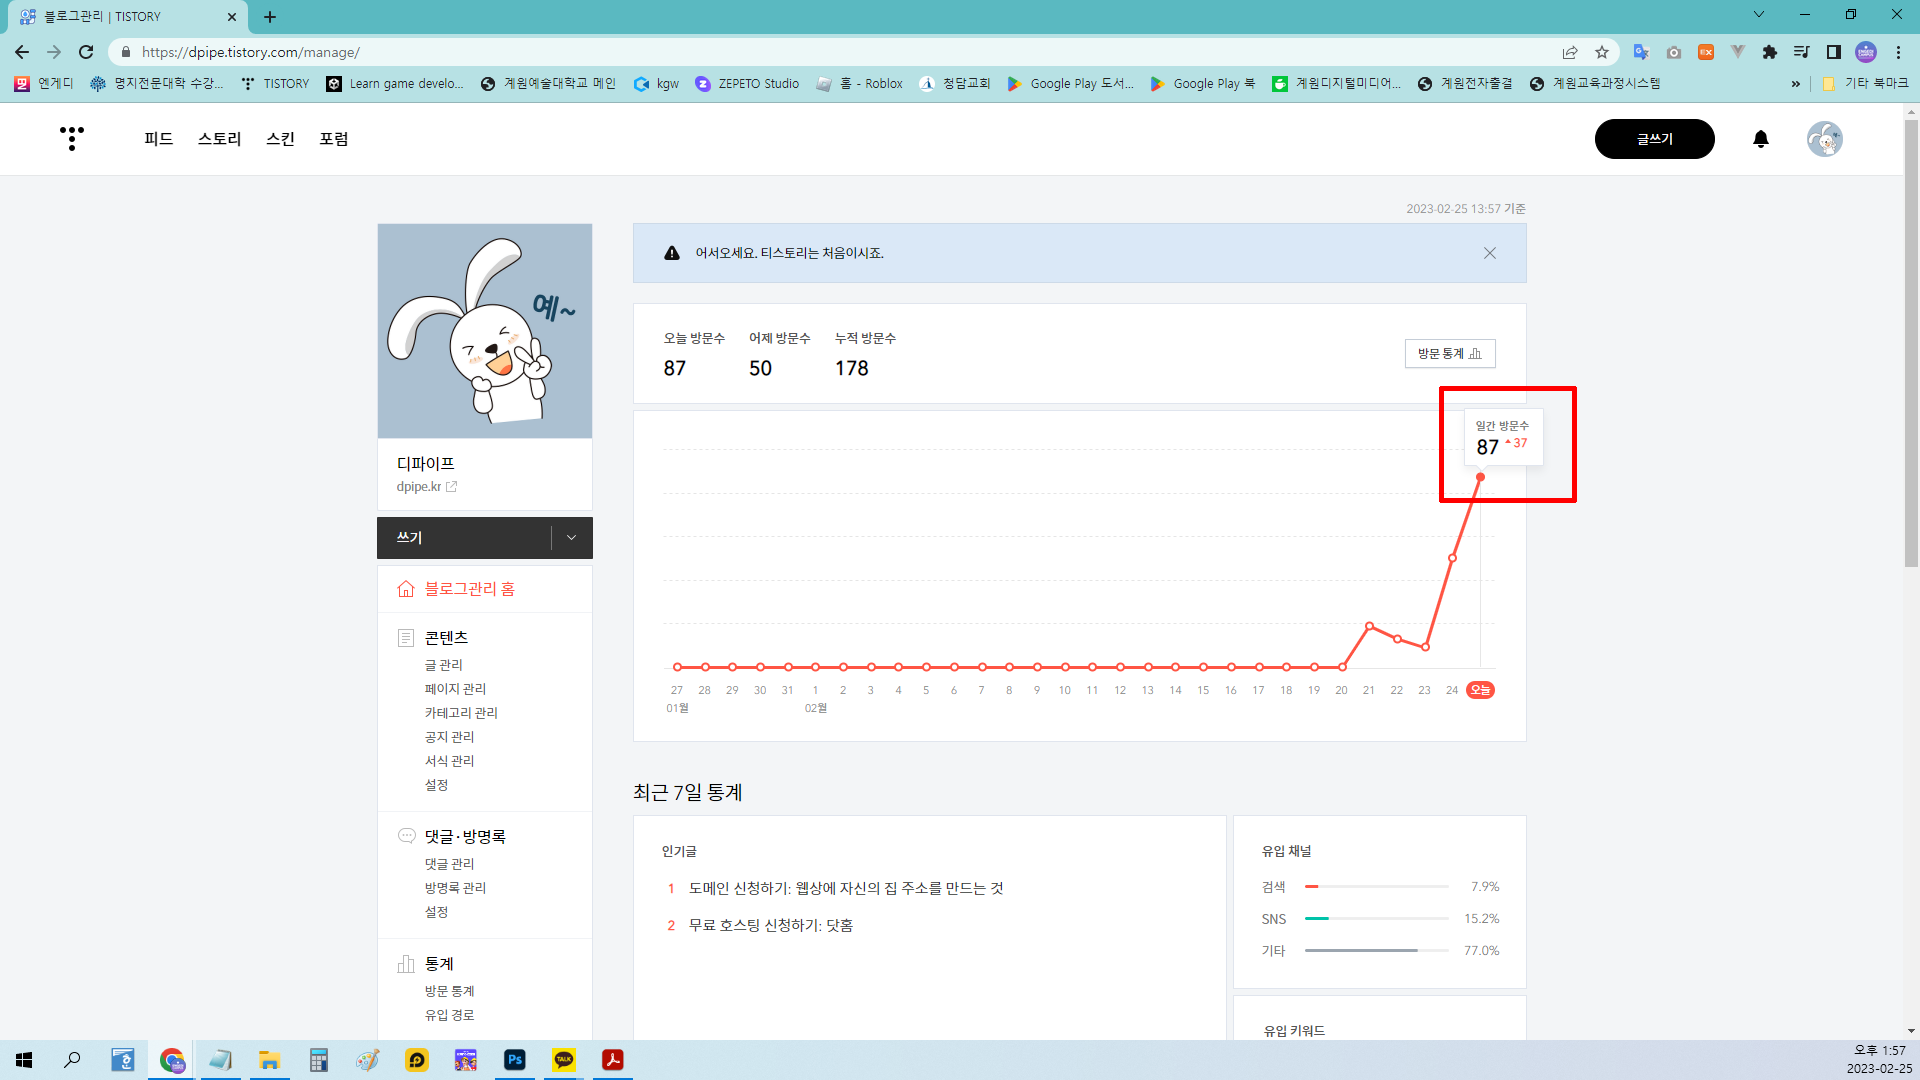Screen dimensions: 1920x1080
Task: Reload the page
Action: pyautogui.click(x=86, y=52)
